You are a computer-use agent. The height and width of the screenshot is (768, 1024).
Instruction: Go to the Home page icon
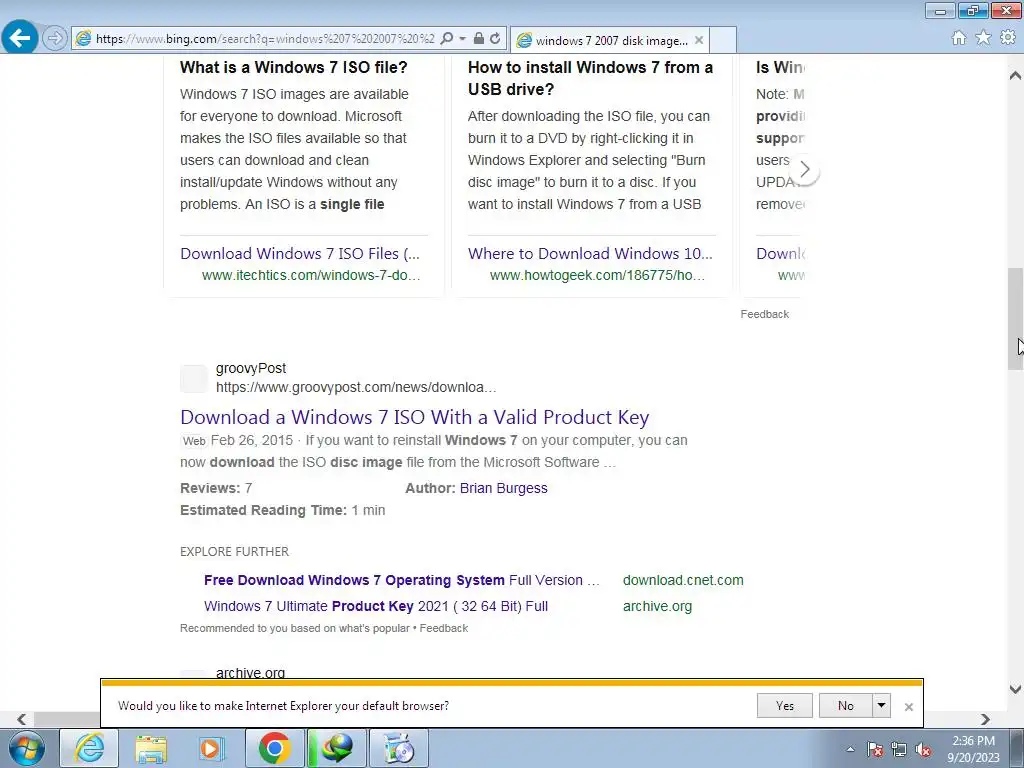959,38
